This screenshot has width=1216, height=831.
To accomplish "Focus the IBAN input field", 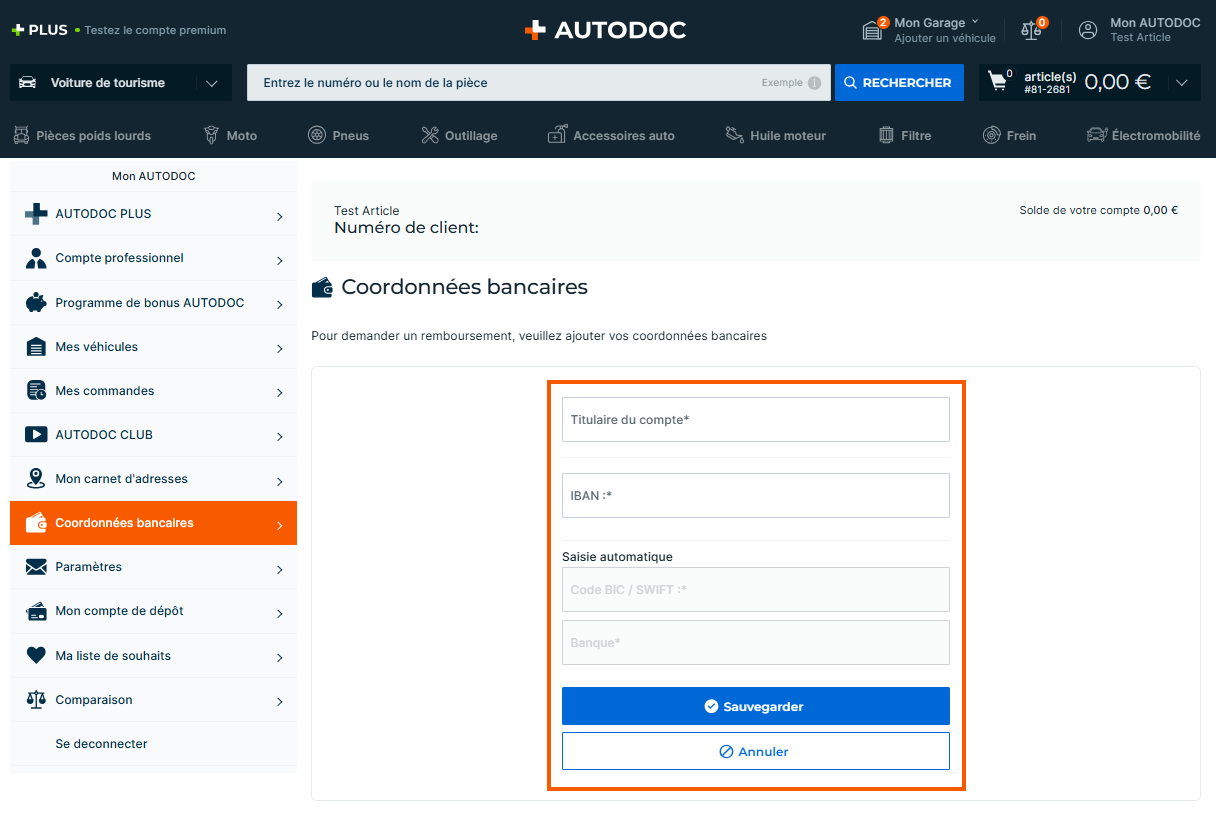I will point(755,495).
